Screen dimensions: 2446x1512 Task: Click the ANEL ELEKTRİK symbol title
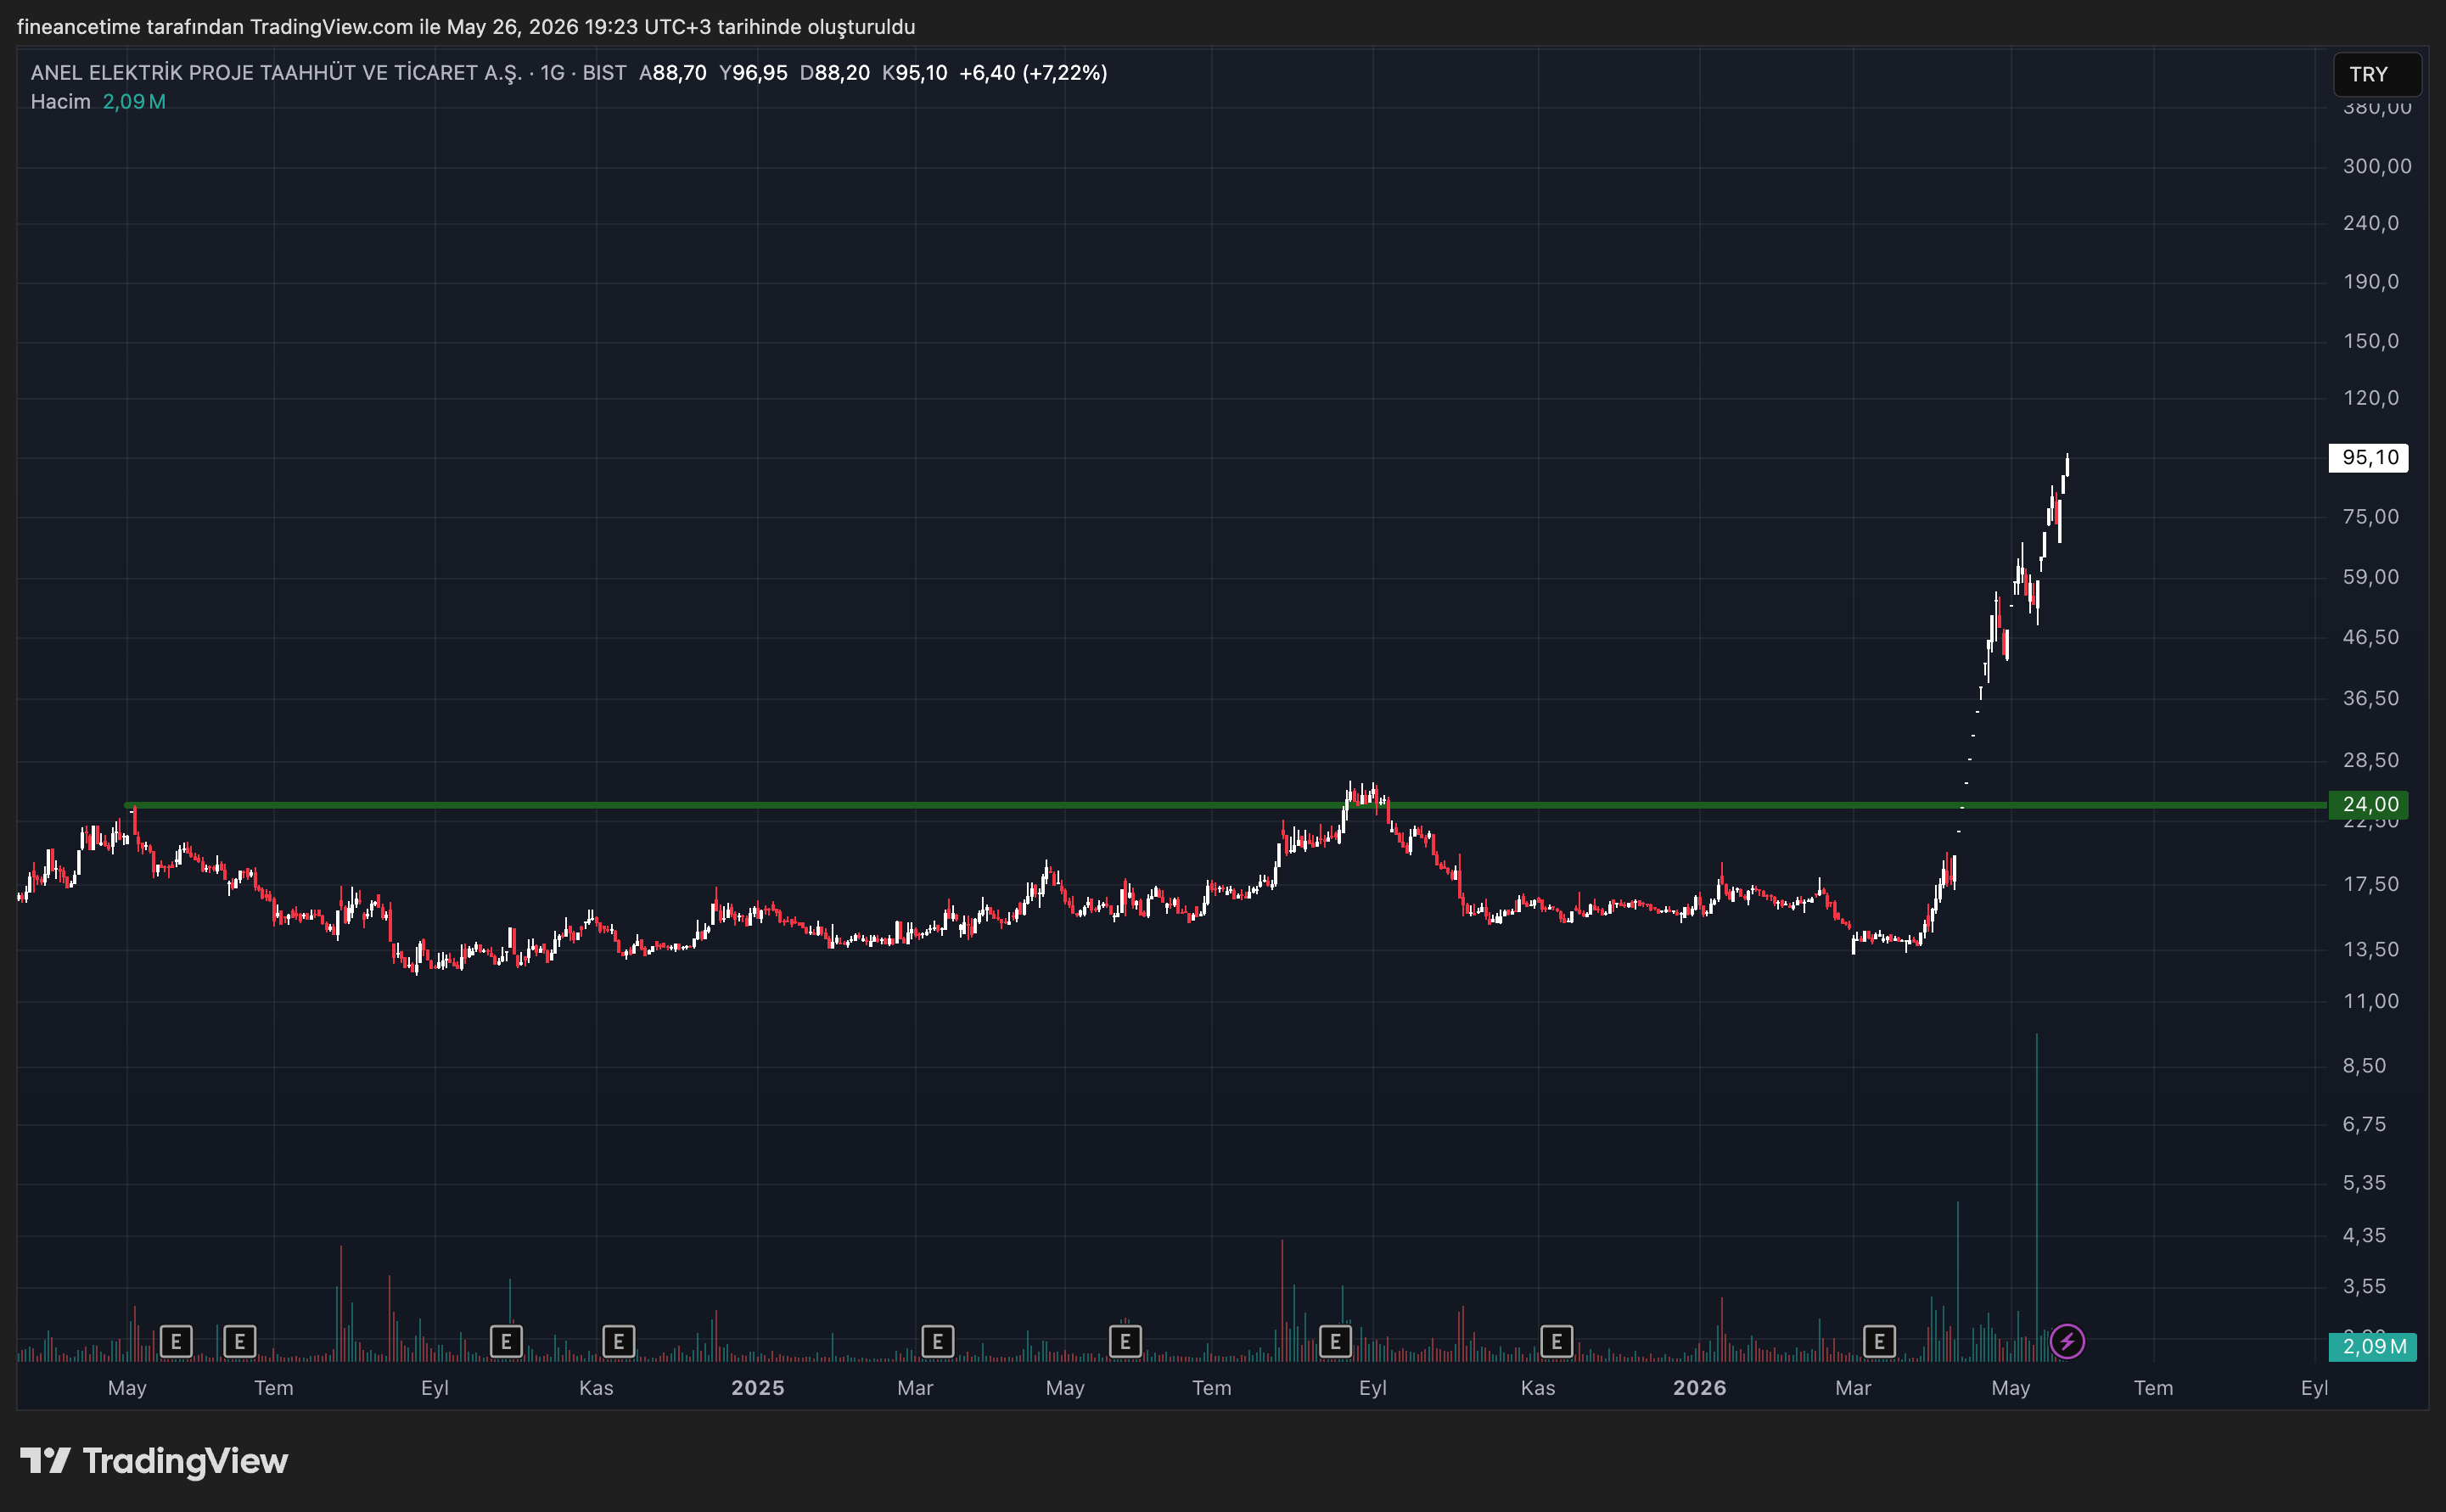pyautogui.click(x=276, y=72)
